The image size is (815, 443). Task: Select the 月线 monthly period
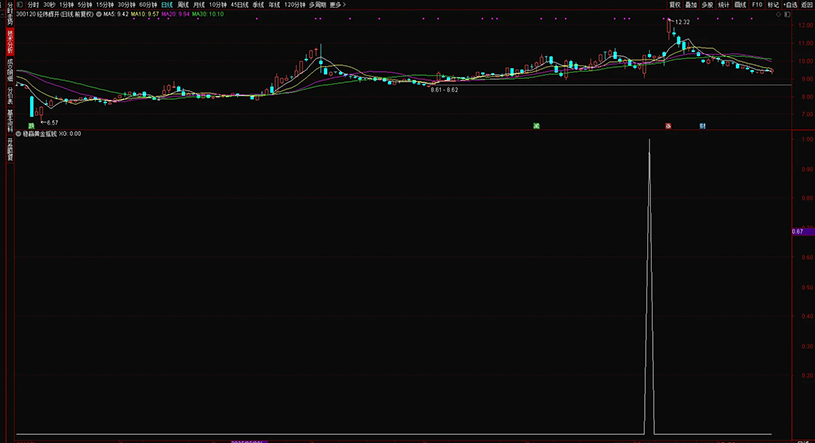point(199,5)
